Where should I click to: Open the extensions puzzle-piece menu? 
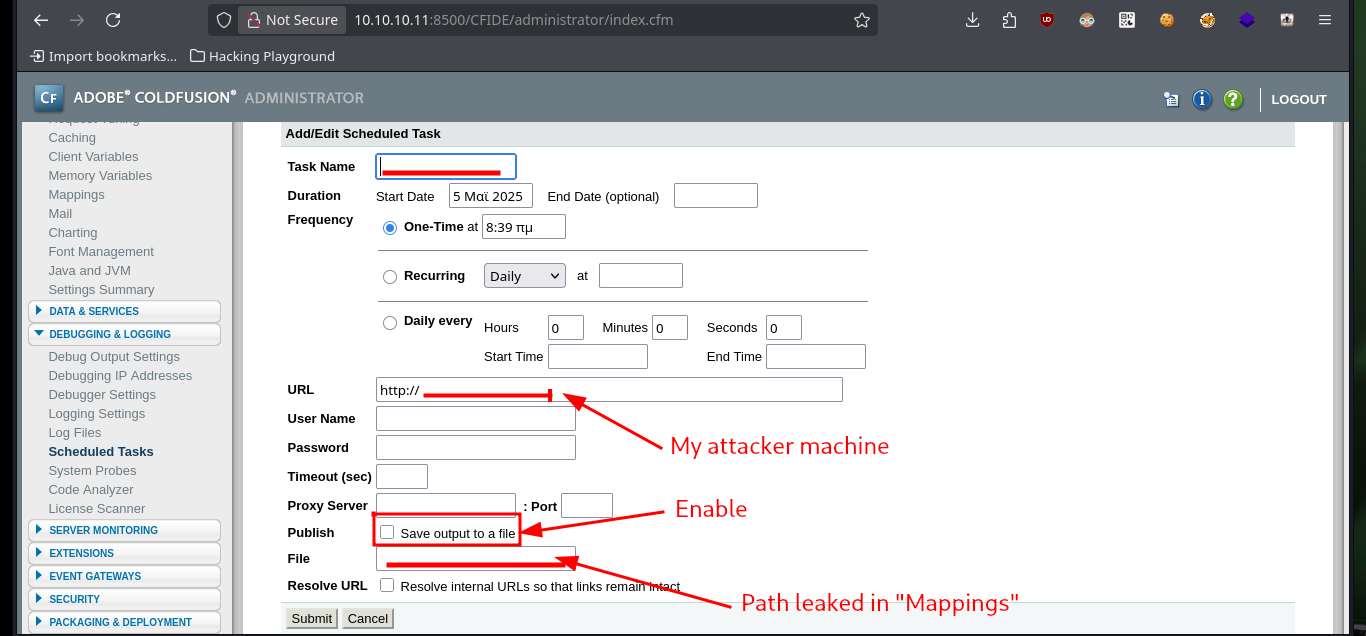[1009, 20]
